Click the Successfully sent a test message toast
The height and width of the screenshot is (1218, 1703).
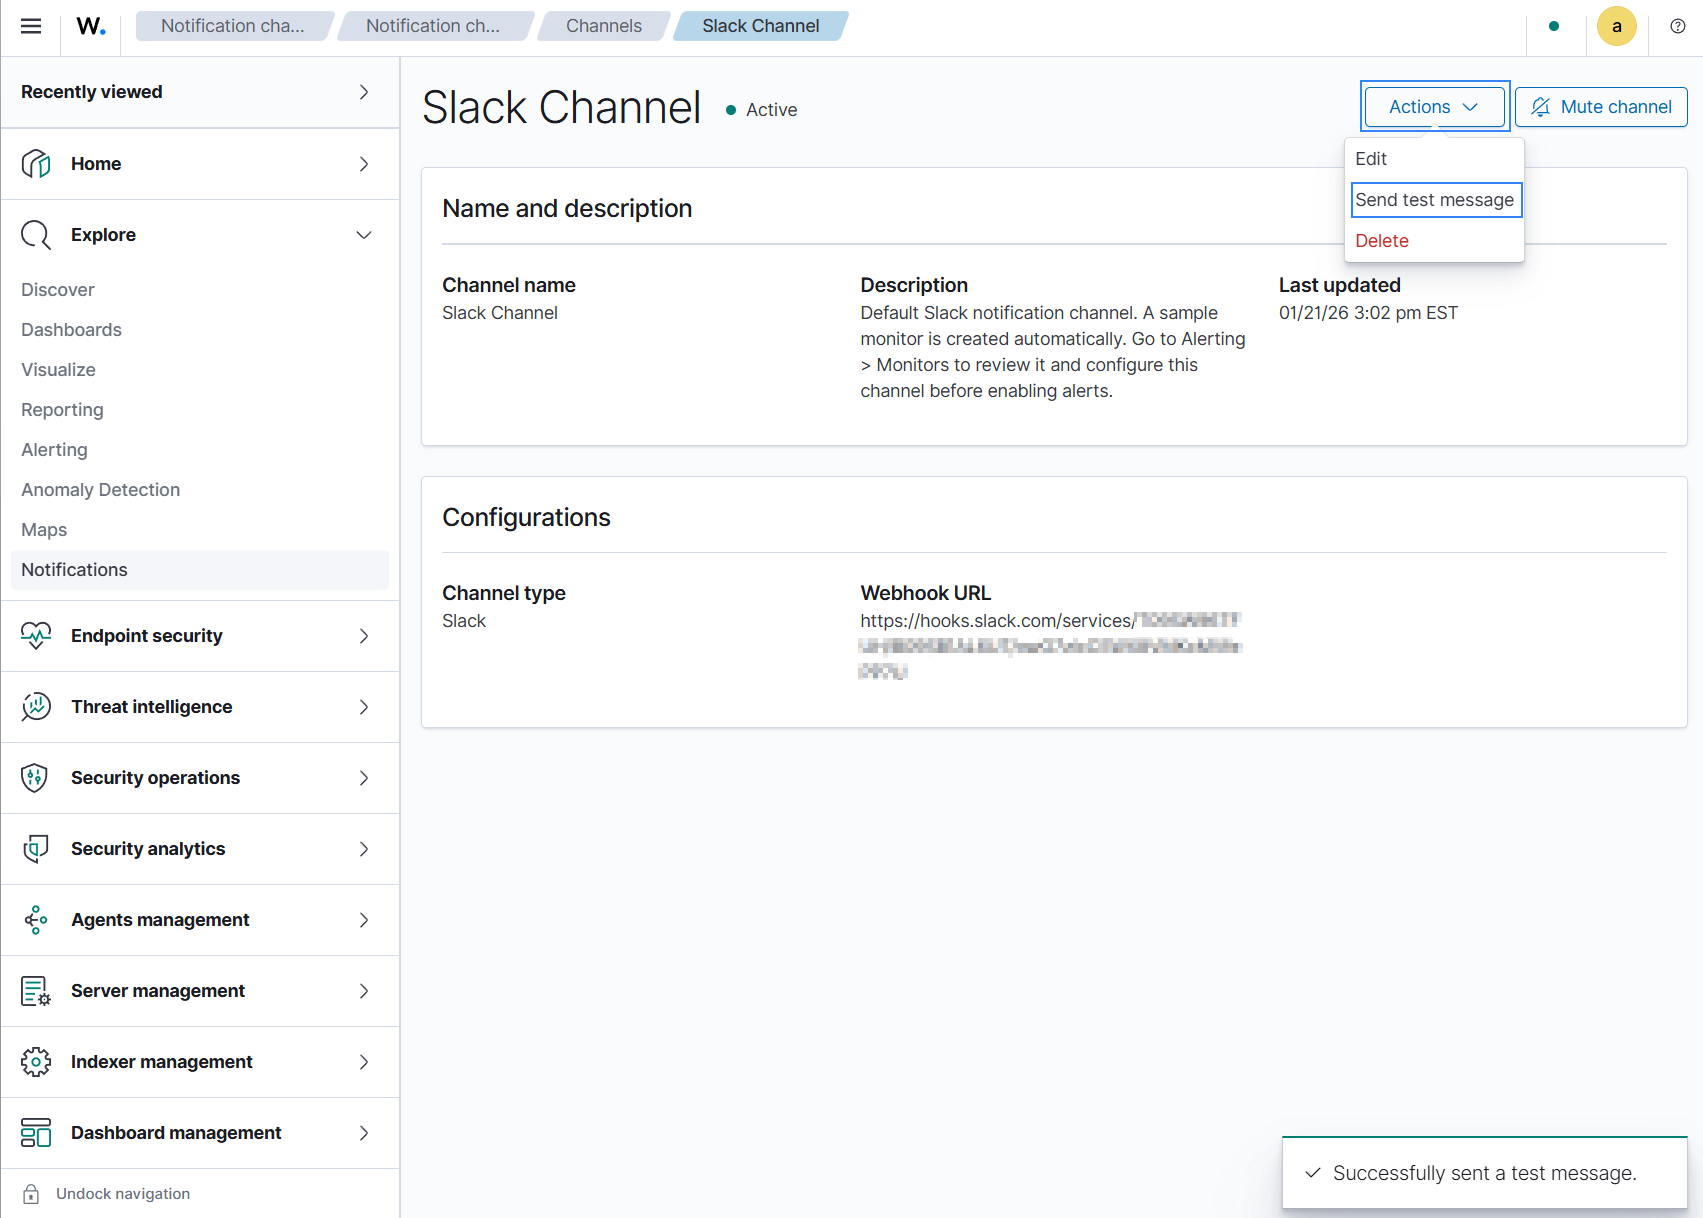click(1485, 1173)
